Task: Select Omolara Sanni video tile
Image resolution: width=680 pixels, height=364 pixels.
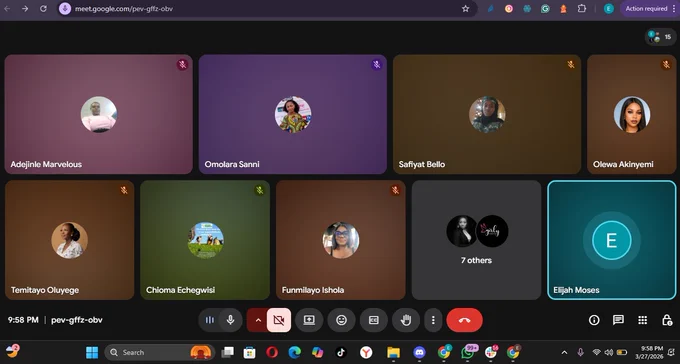Action: [x=293, y=114]
